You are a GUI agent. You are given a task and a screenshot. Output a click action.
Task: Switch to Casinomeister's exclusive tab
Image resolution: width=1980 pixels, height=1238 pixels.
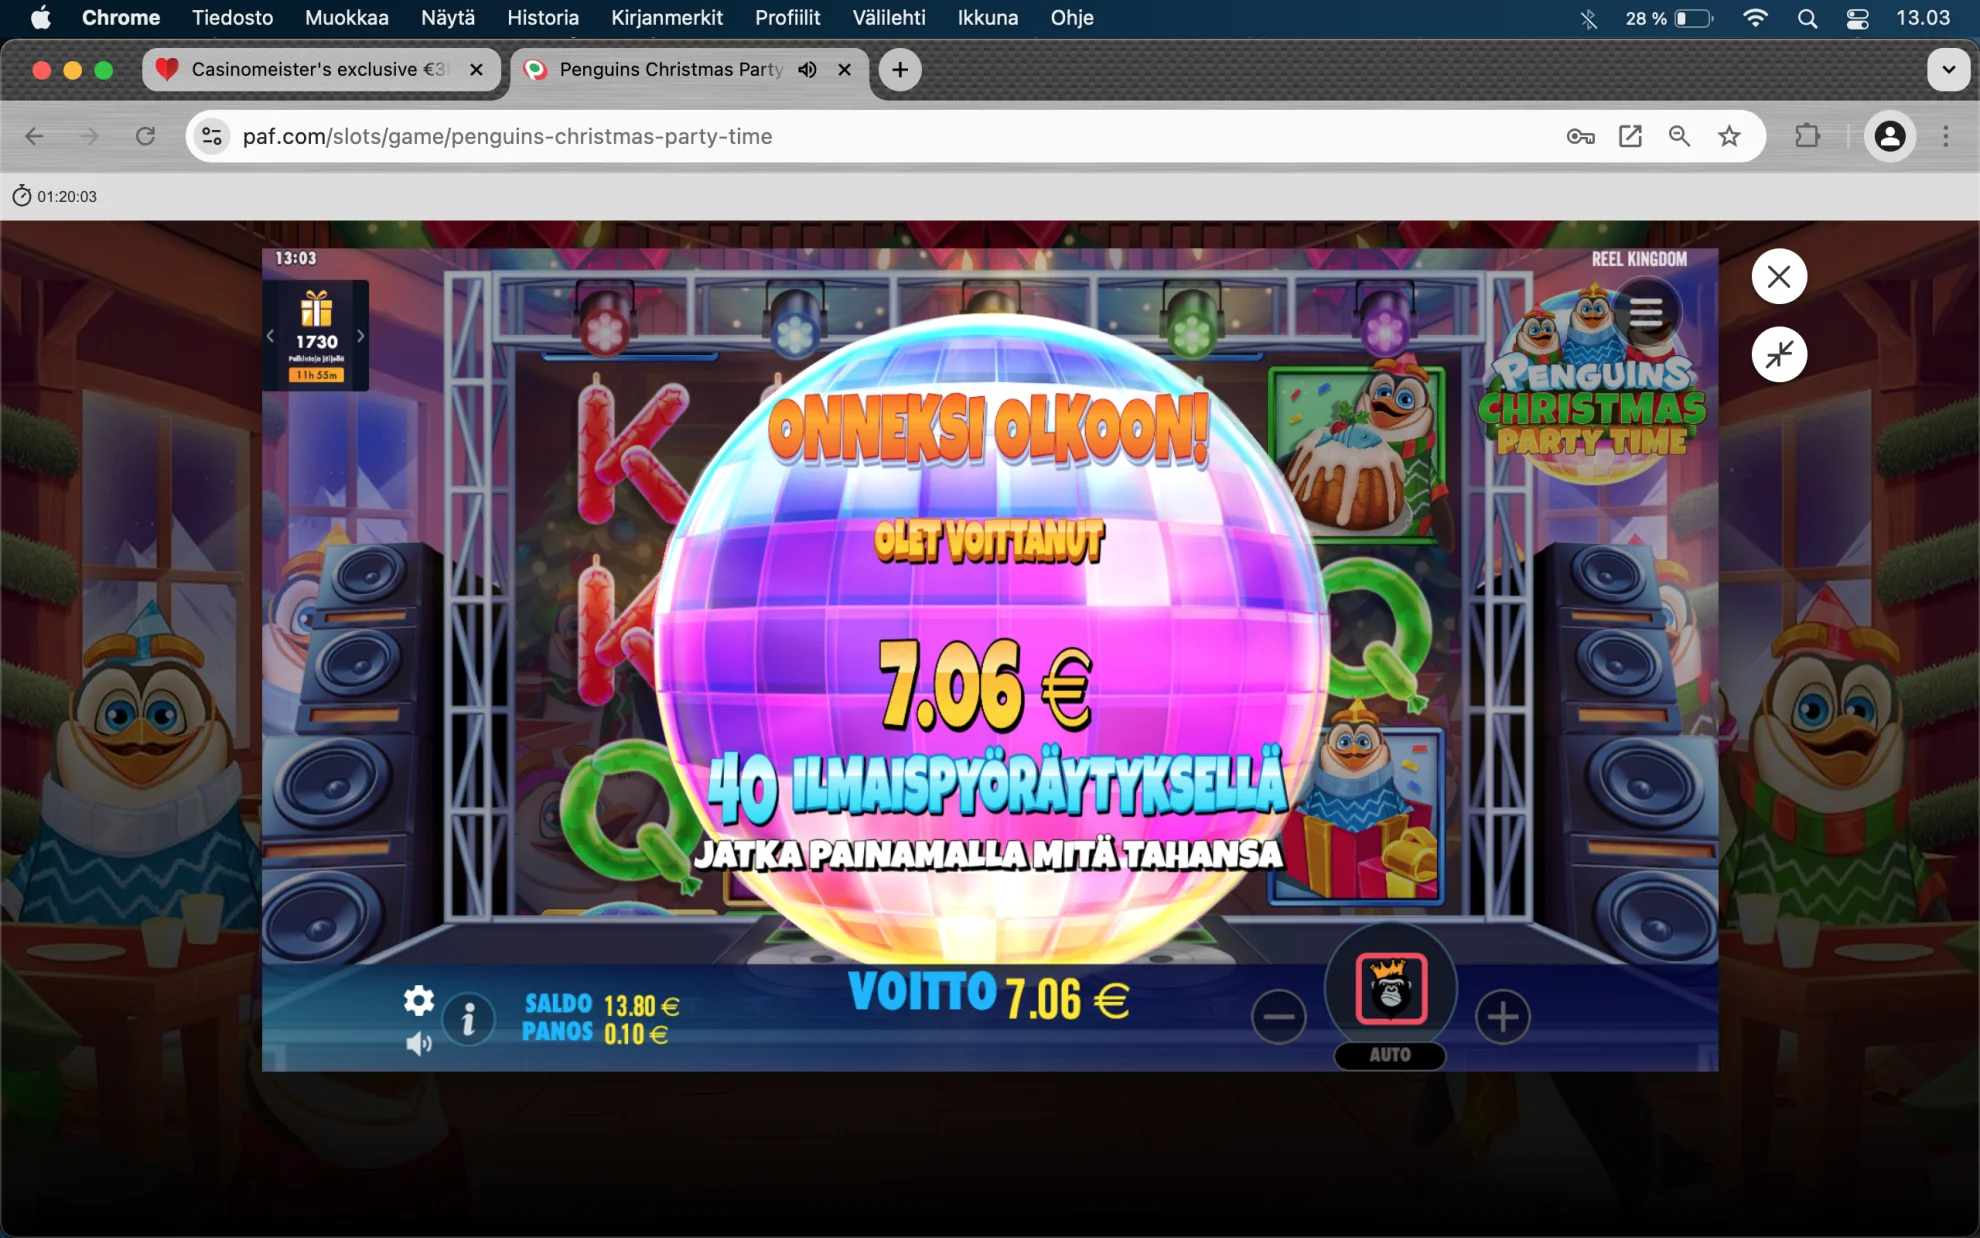pyautogui.click(x=321, y=69)
